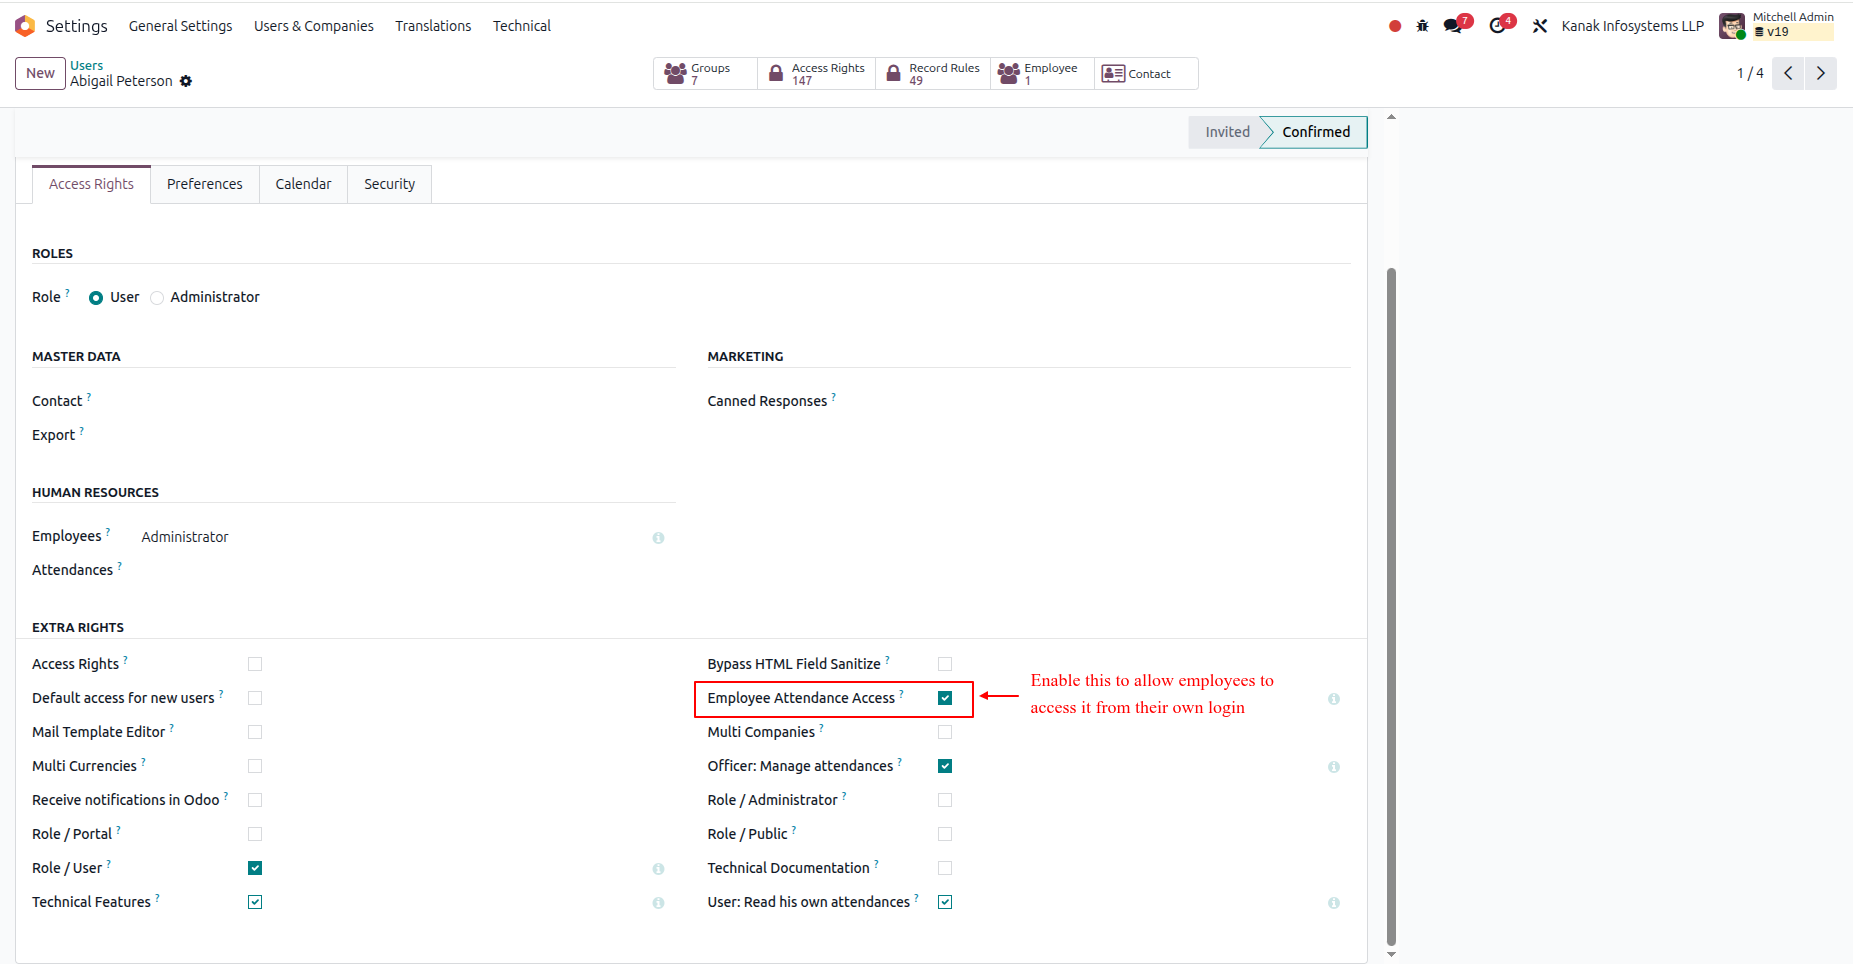Click the scrollbar down arrow
1853x964 pixels.
click(1391, 955)
